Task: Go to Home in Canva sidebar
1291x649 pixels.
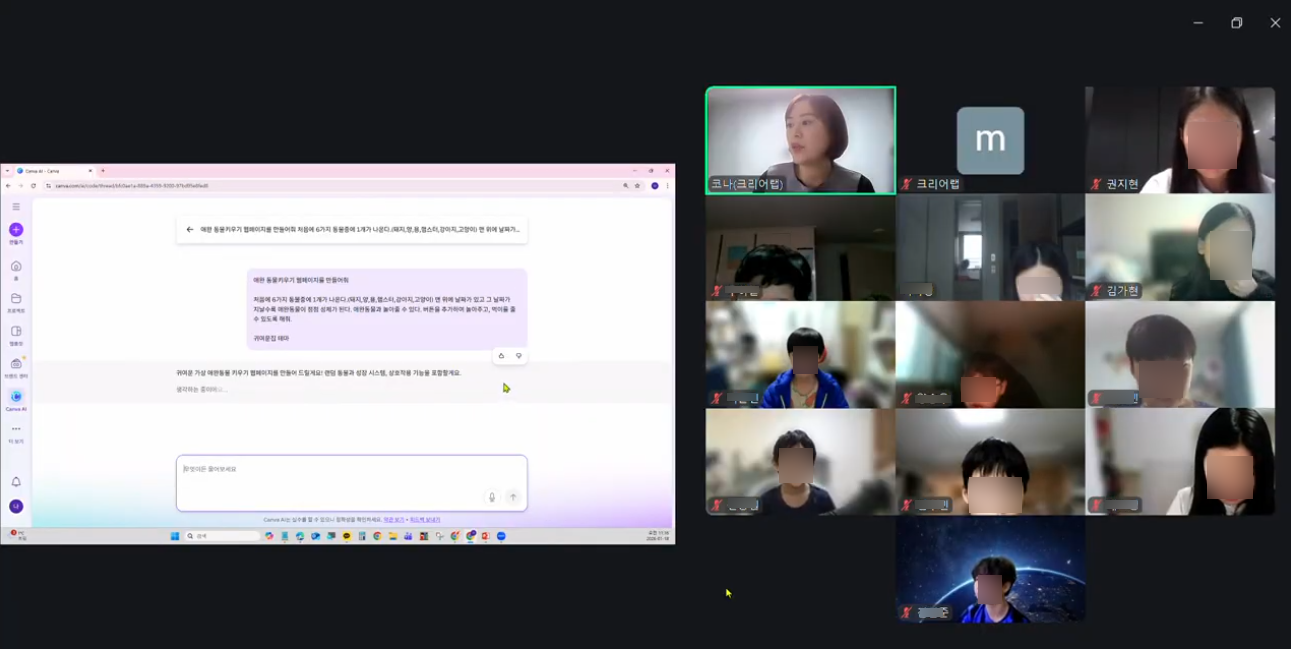Action: coord(16,267)
